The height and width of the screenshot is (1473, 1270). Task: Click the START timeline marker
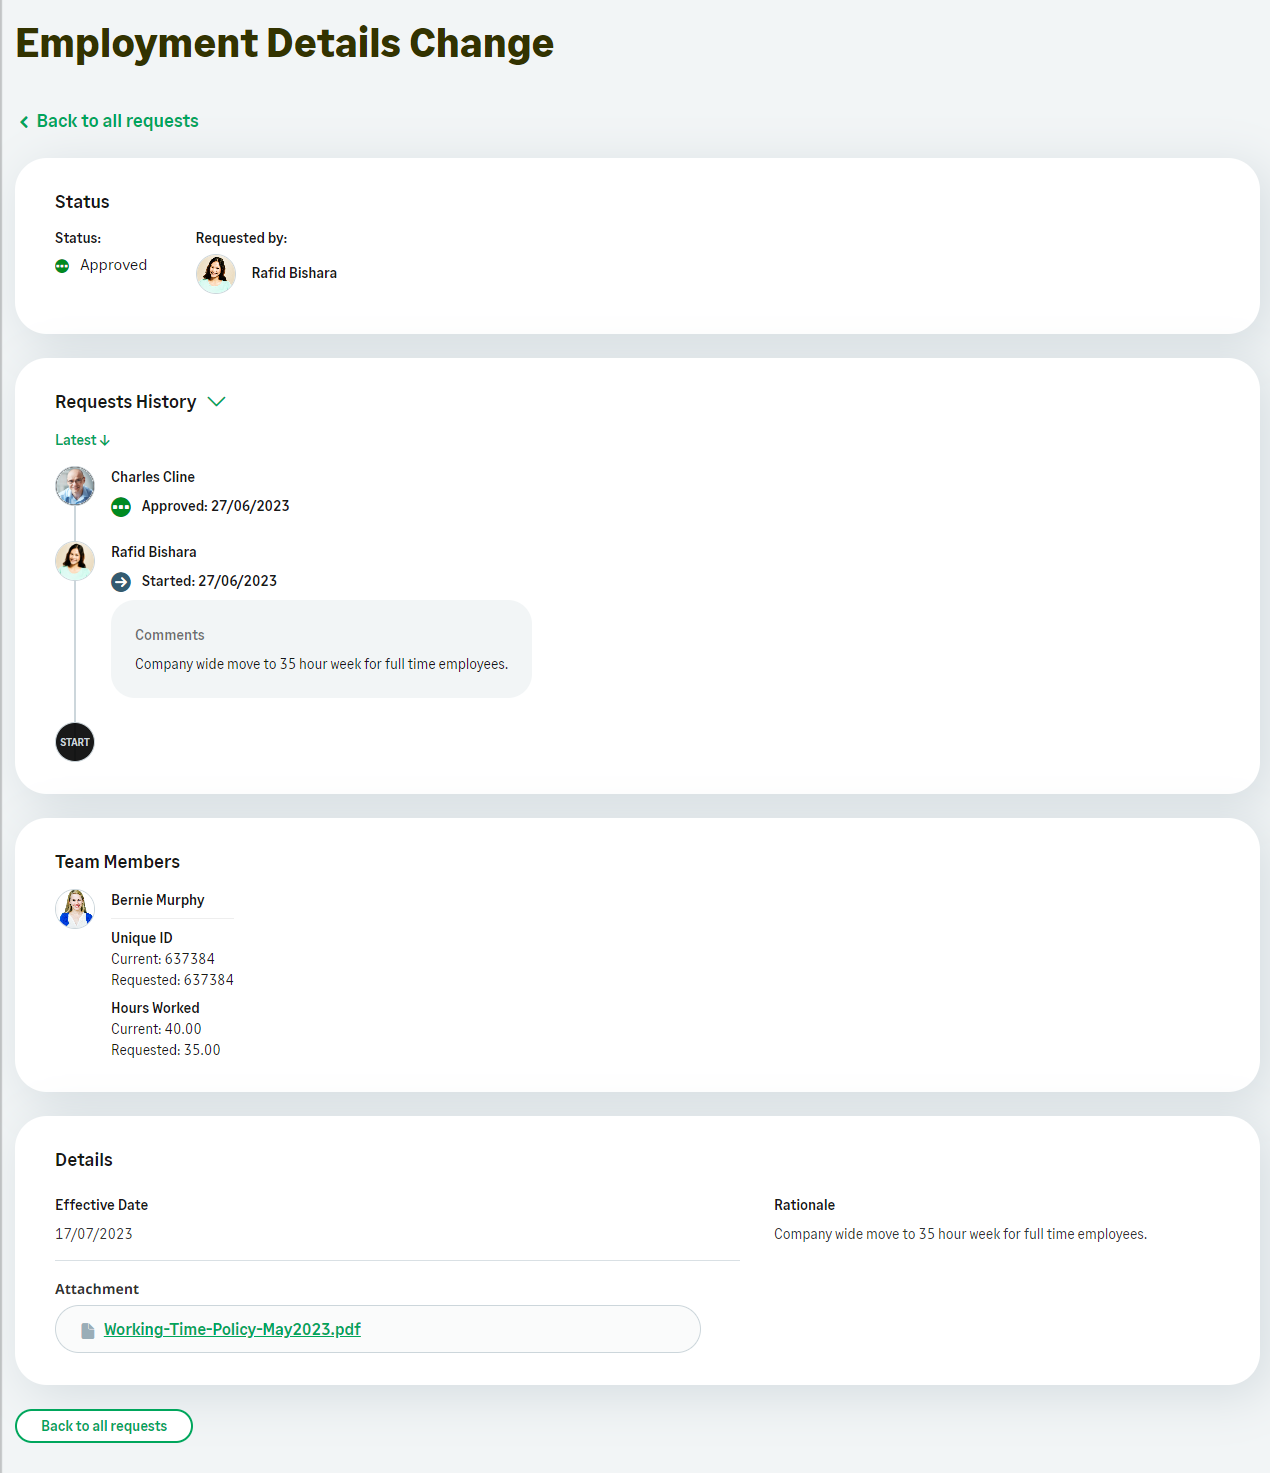(75, 742)
